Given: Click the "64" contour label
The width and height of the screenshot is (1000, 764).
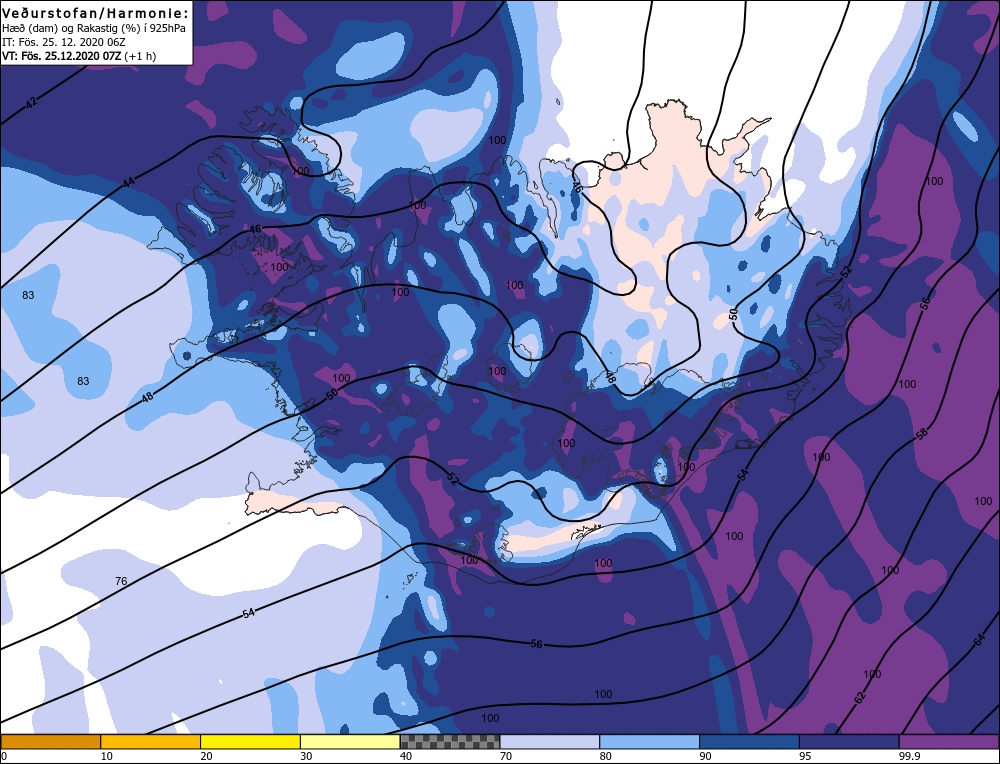Looking at the screenshot, I should (x=980, y=641).
